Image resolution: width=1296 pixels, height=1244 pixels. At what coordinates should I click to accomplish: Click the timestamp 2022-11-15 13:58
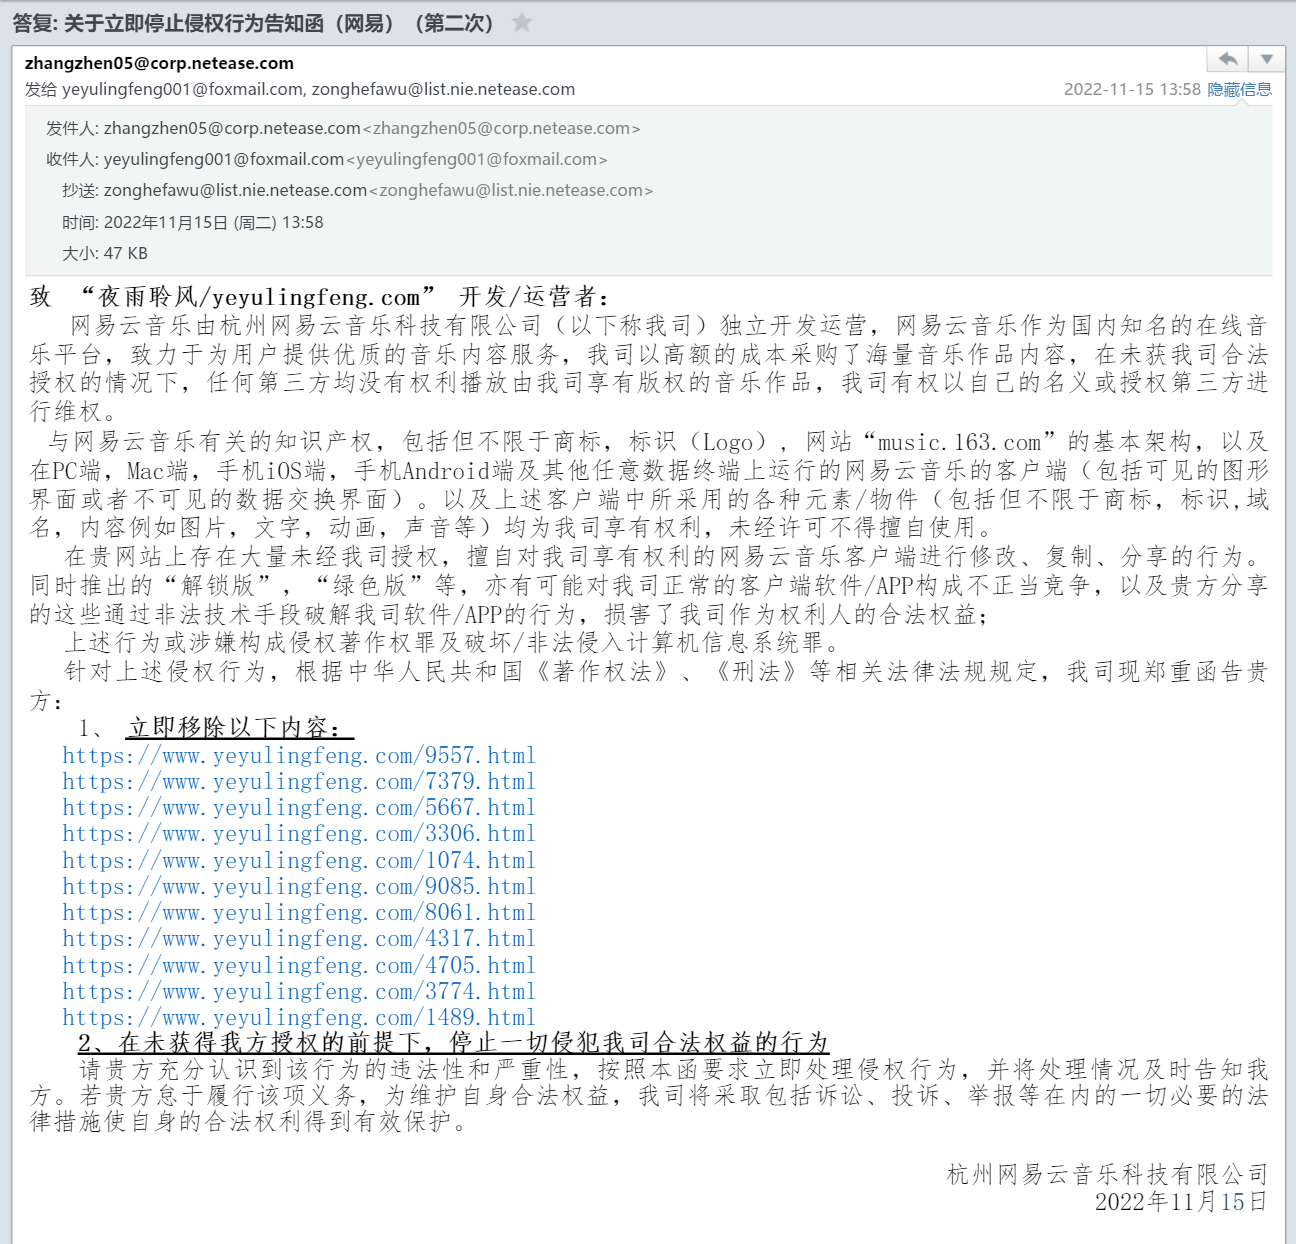click(1132, 89)
